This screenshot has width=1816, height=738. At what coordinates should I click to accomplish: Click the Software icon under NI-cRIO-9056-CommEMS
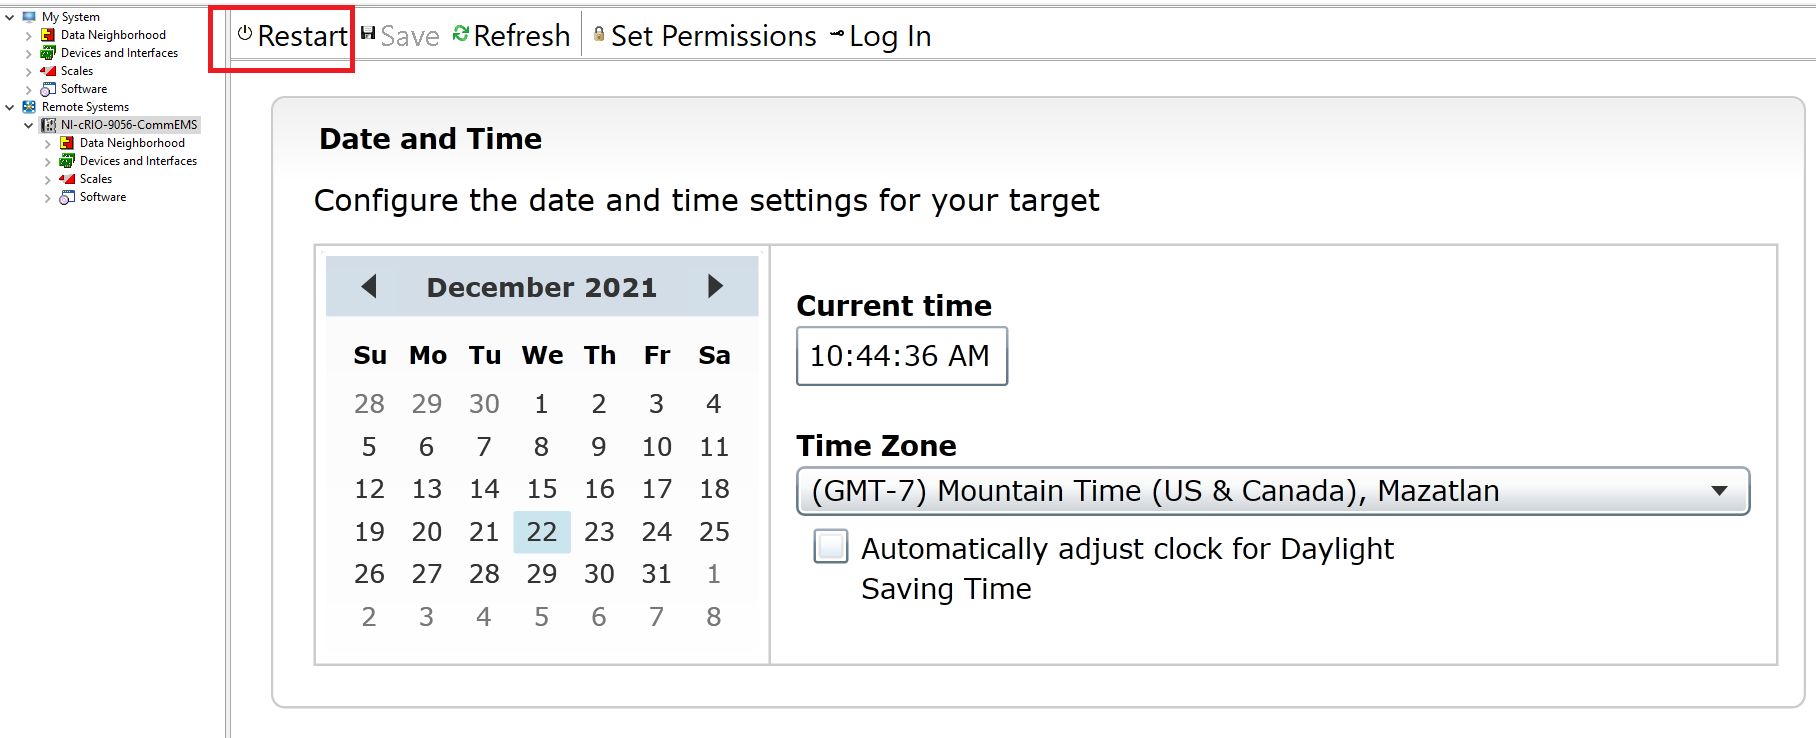coord(68,197)
